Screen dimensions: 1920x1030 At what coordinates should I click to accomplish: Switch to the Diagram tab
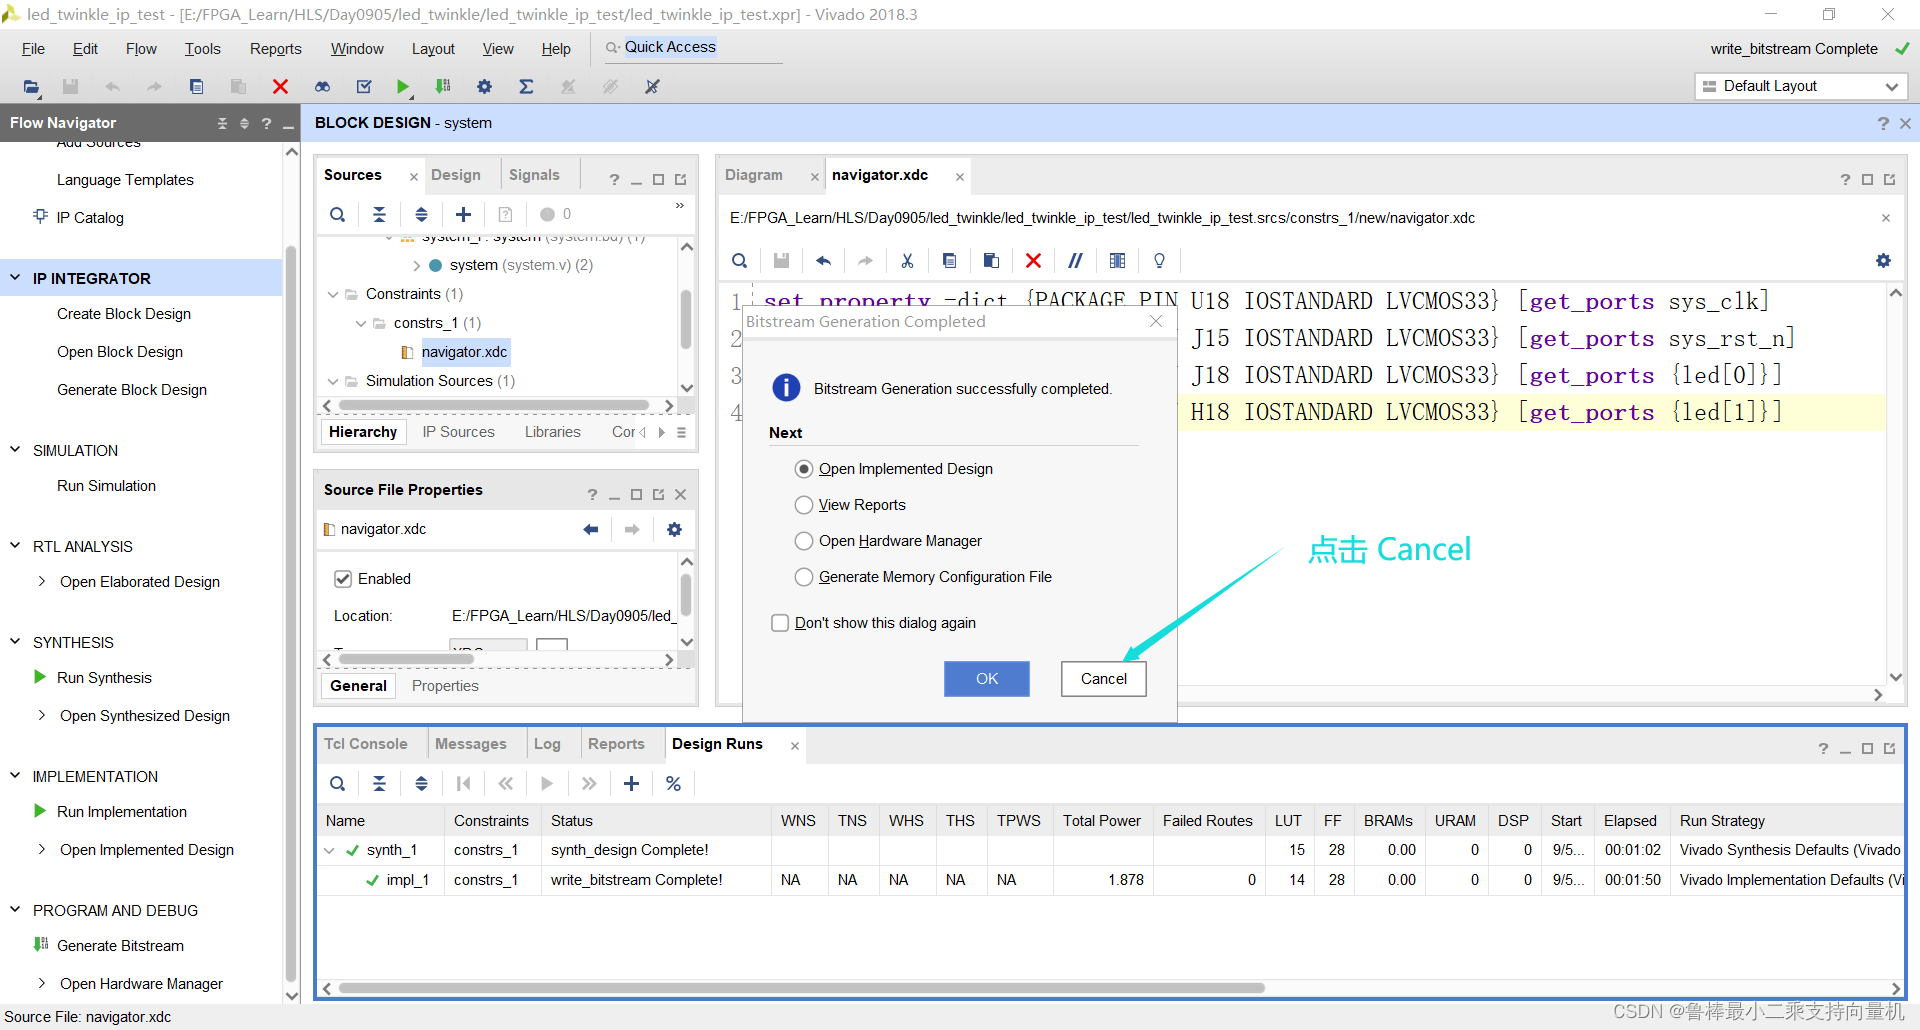pyautogui.click(x=754, y=175)
